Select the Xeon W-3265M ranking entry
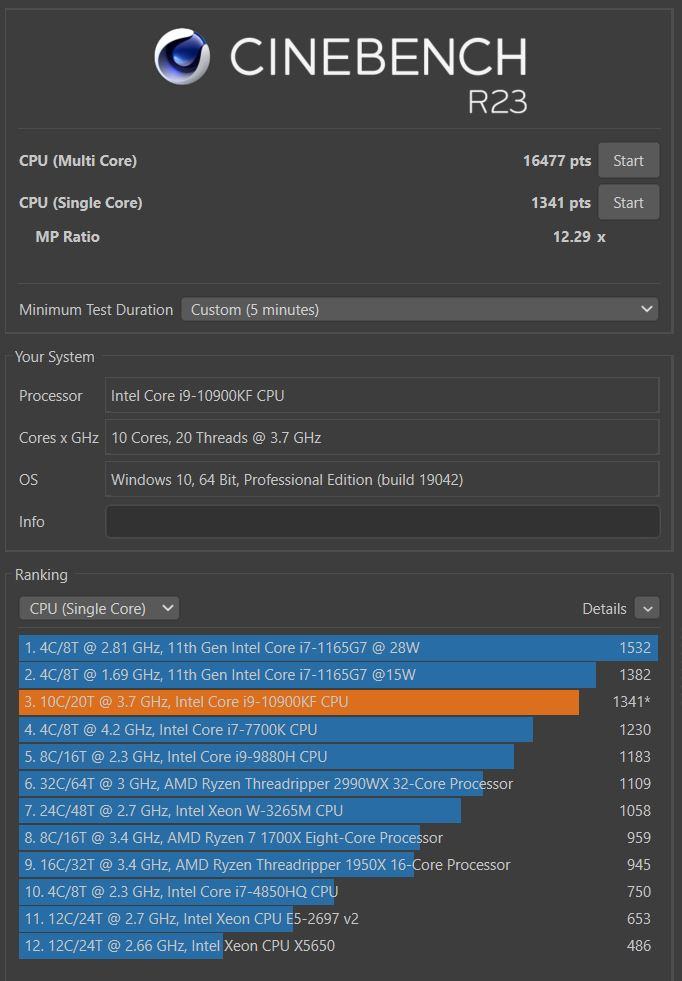The image size is (682, 981). click(338, 810)
